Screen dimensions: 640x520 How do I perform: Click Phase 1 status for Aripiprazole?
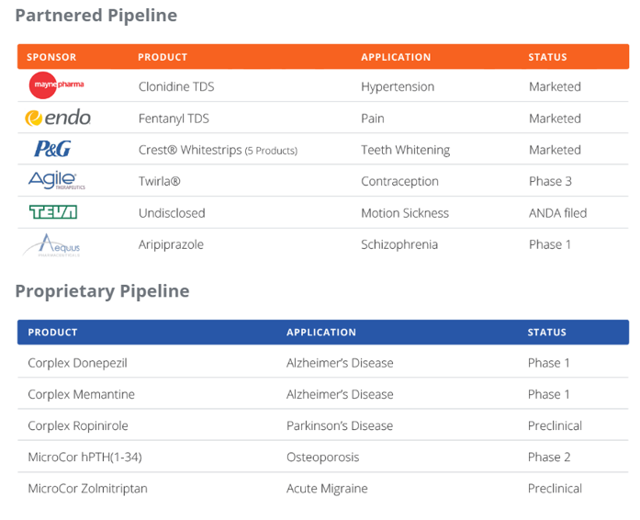550,244
